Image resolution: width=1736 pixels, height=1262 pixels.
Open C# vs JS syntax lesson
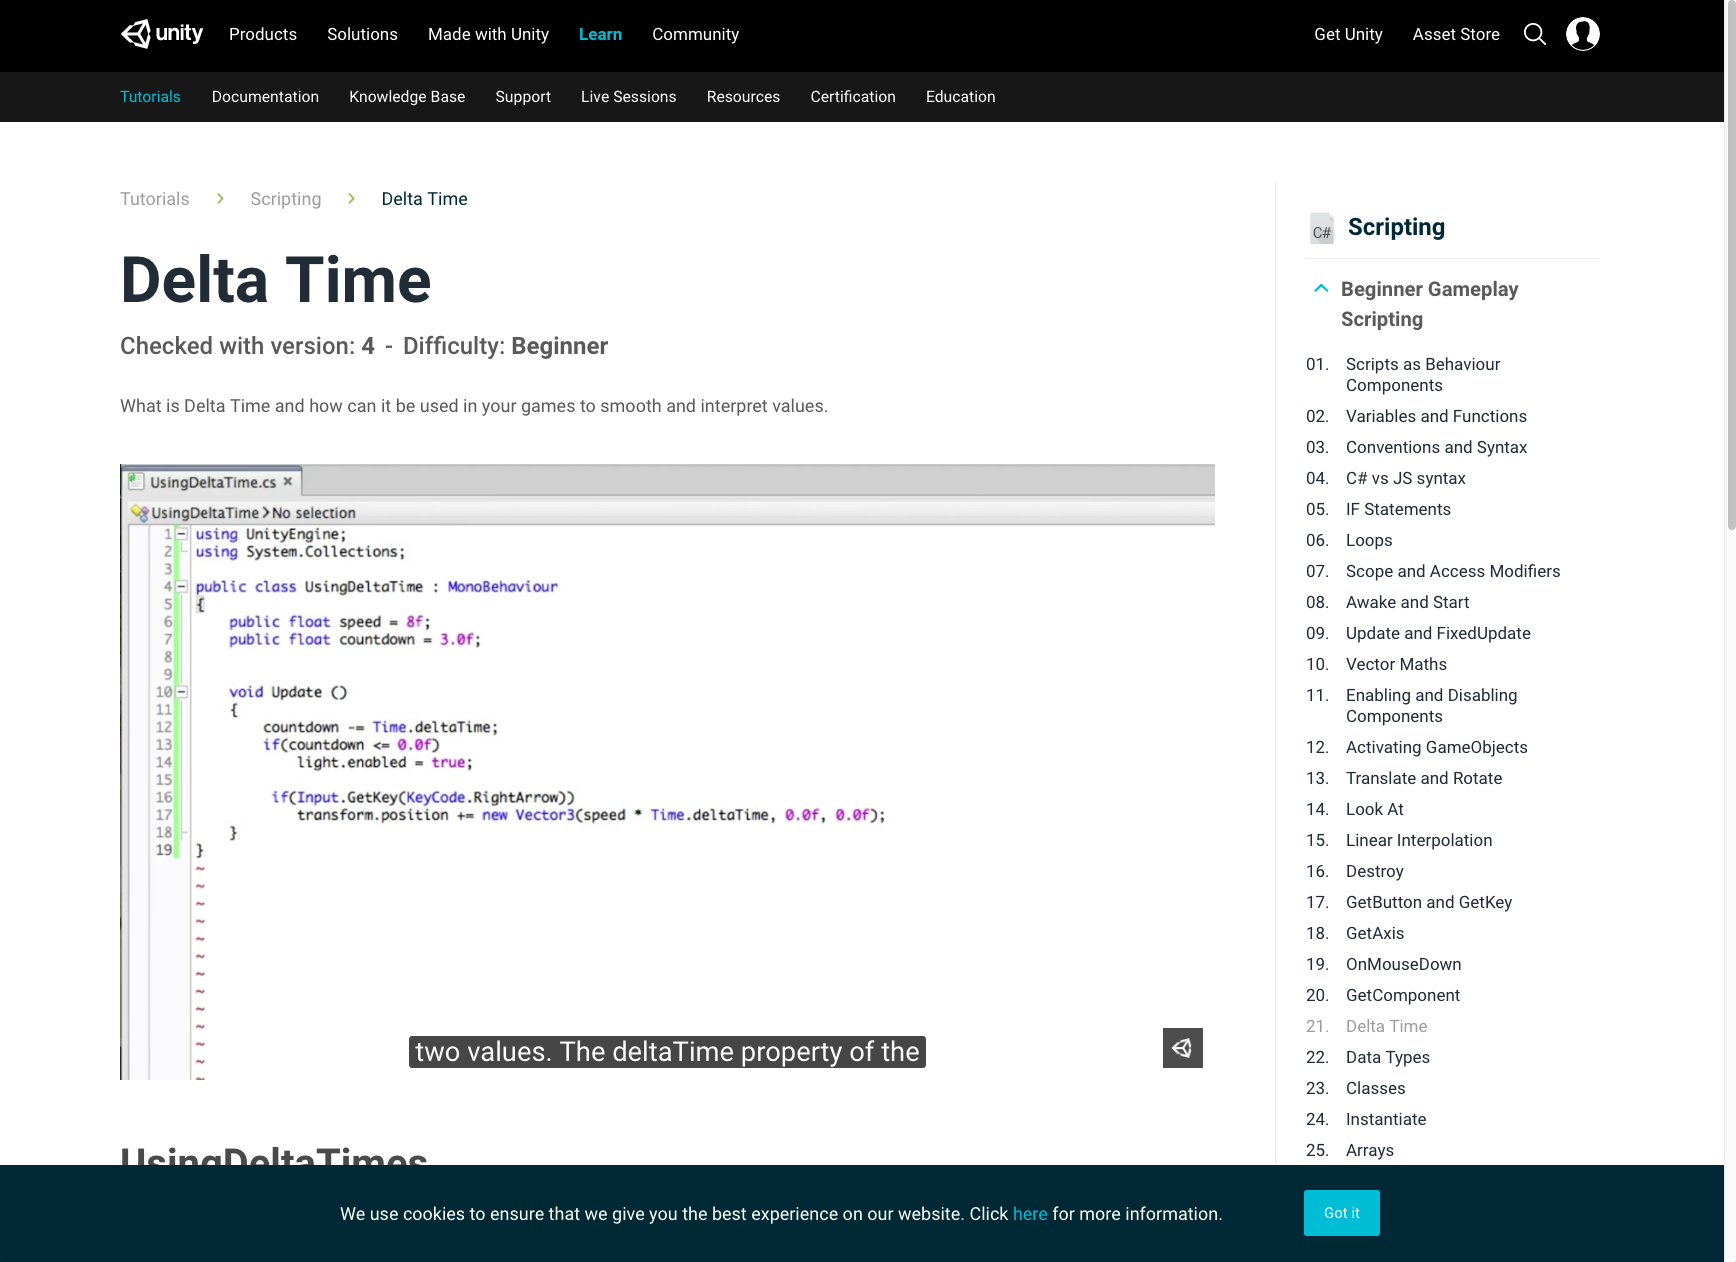(1405, 478)
